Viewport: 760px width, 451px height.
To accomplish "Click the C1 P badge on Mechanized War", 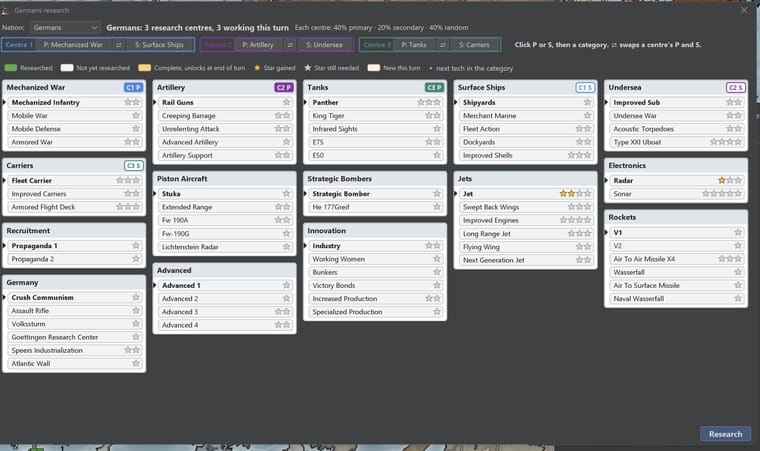I will tap(133, 87).
